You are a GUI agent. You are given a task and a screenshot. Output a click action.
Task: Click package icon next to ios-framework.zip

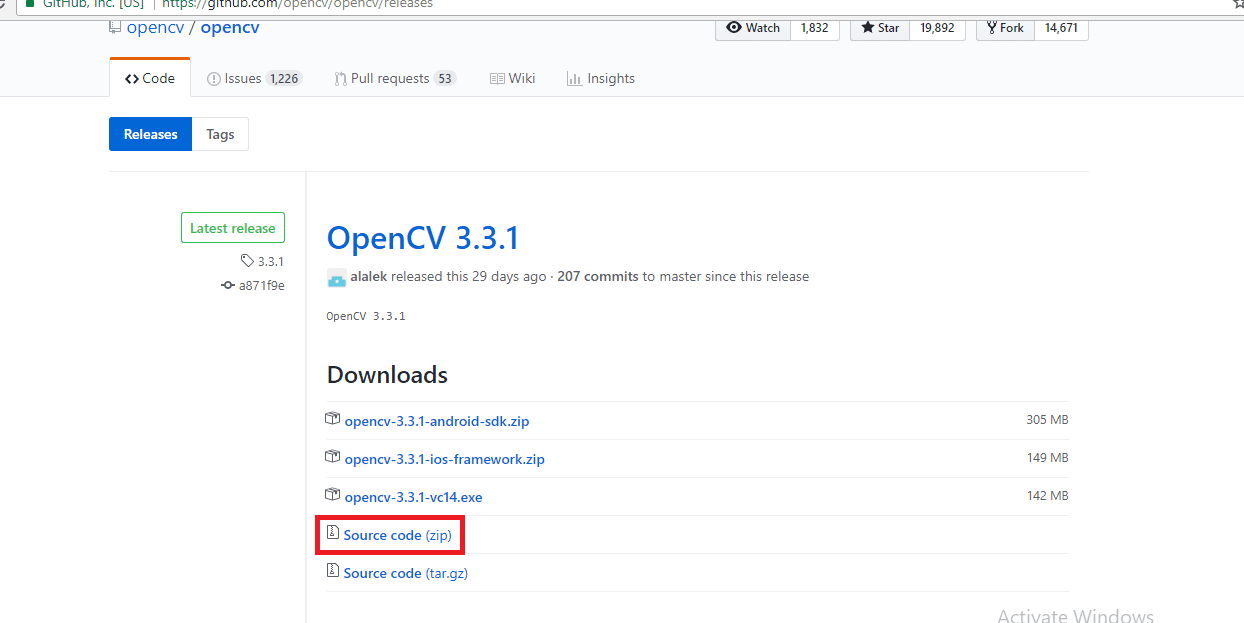(333, 458)
